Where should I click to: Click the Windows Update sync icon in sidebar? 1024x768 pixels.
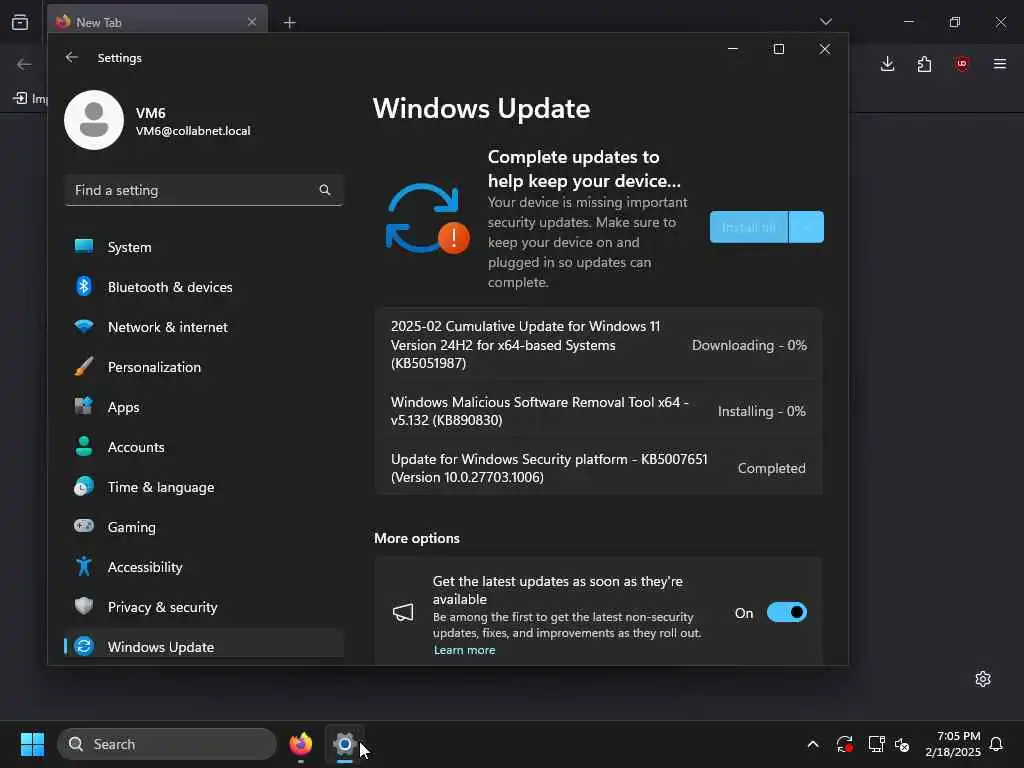tap(84, 646)
